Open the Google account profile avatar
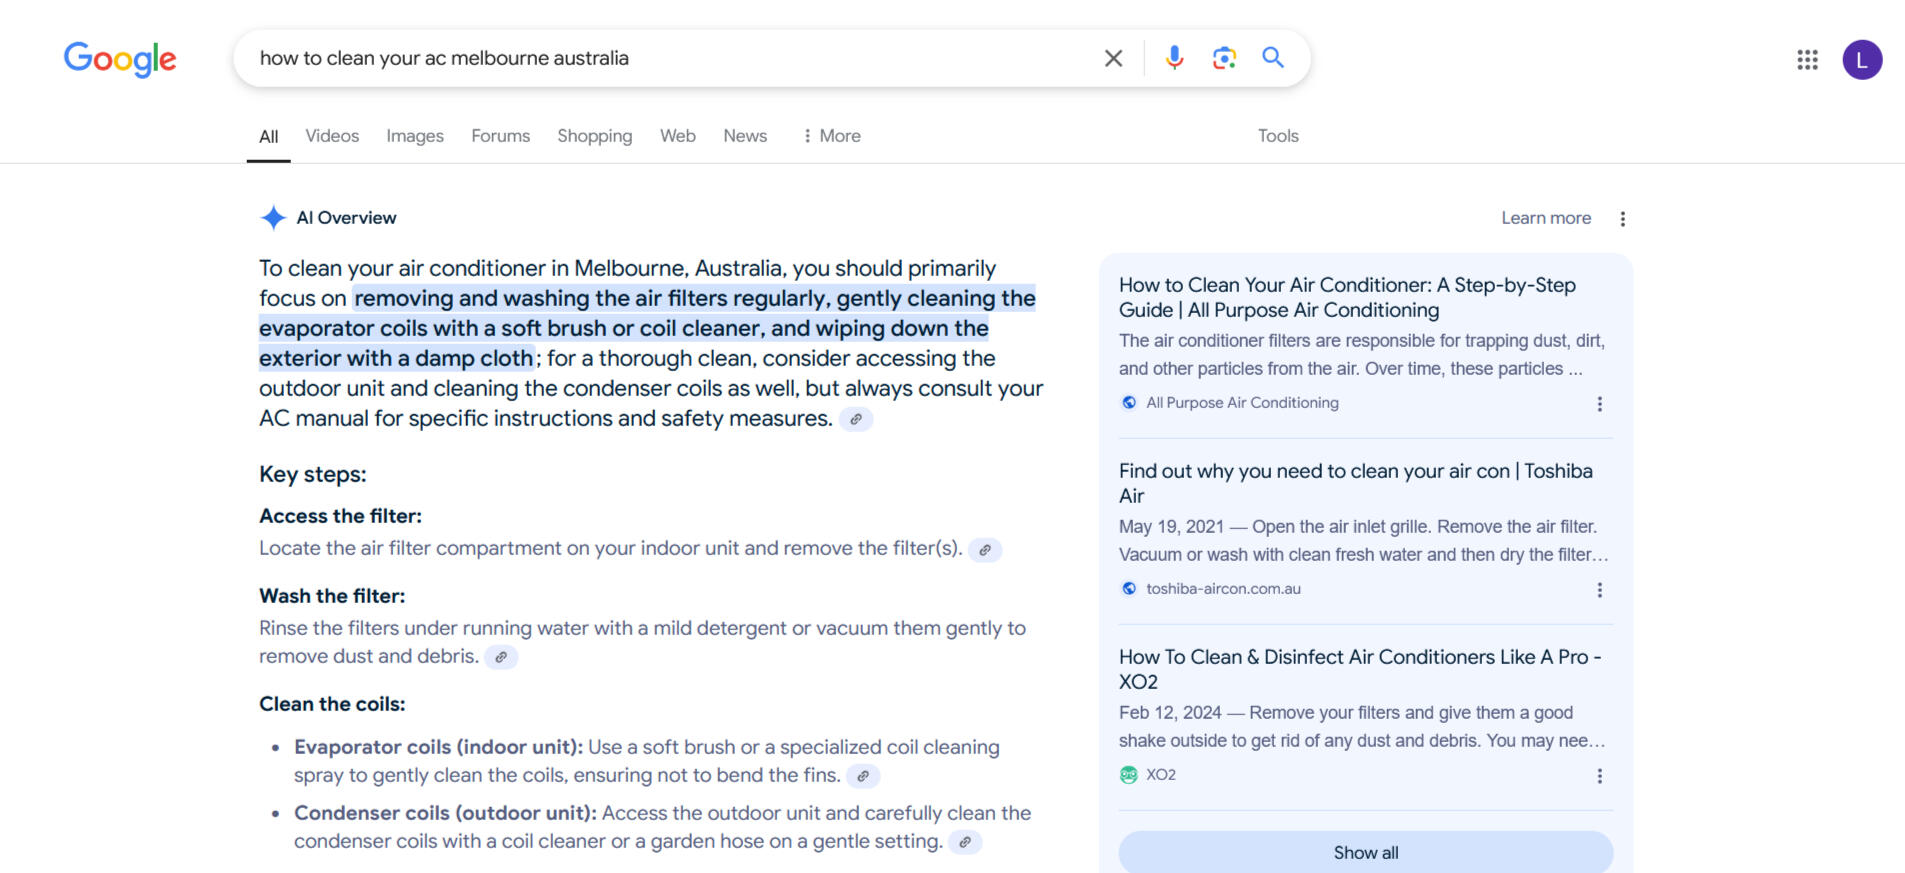 [1862, 60]
